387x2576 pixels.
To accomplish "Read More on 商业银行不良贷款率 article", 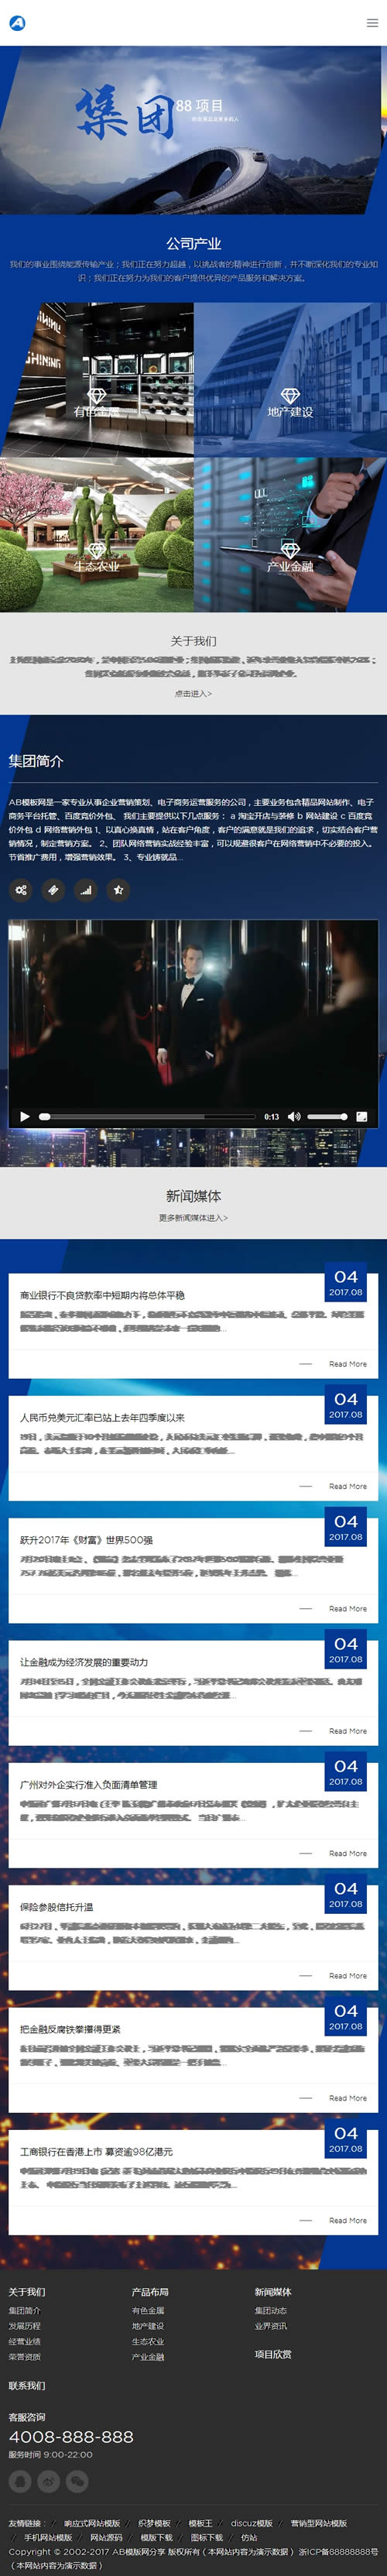I will [x=348, y=1364].
